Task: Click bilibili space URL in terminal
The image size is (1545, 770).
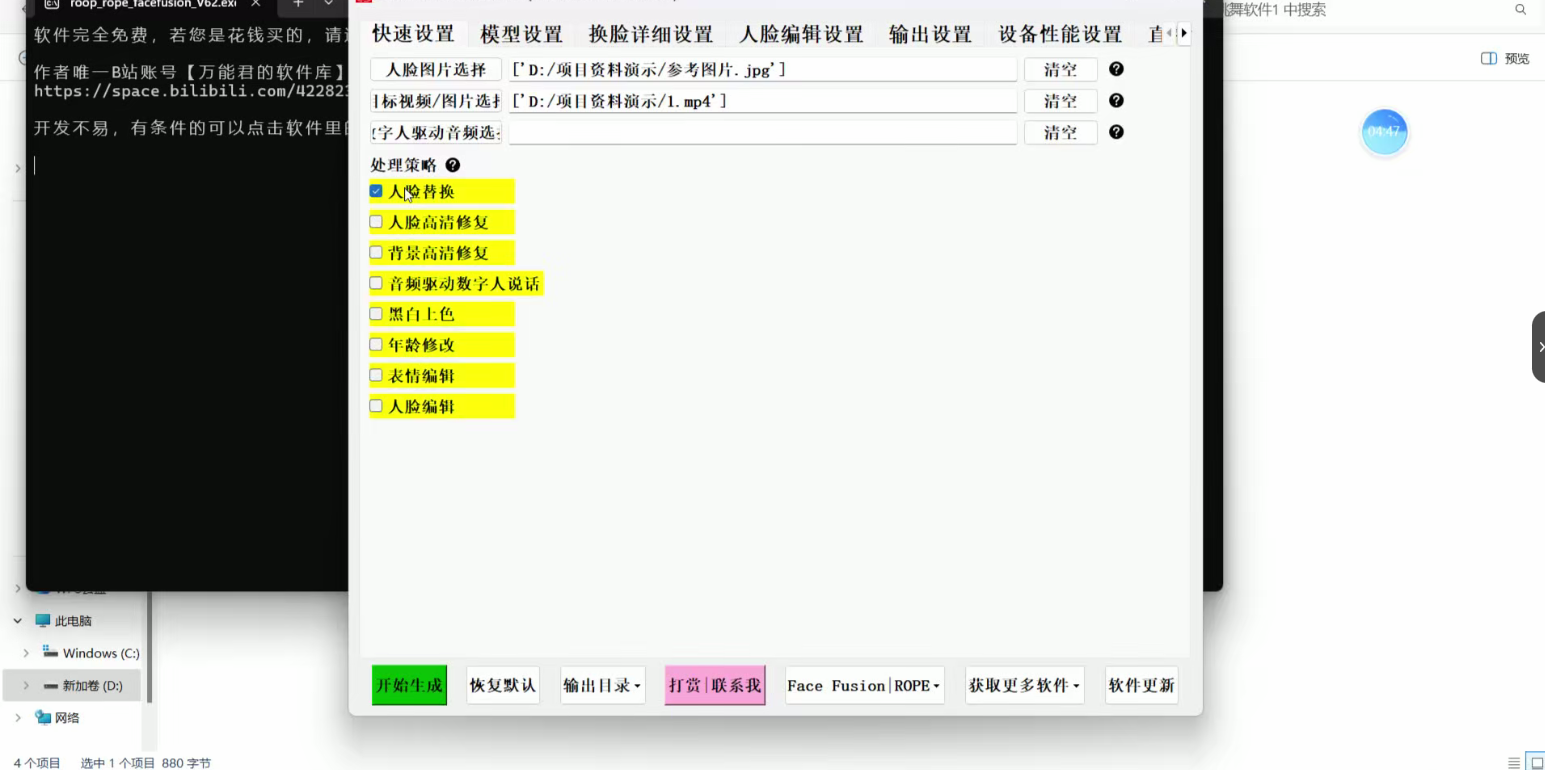Action: coord(192,91)
